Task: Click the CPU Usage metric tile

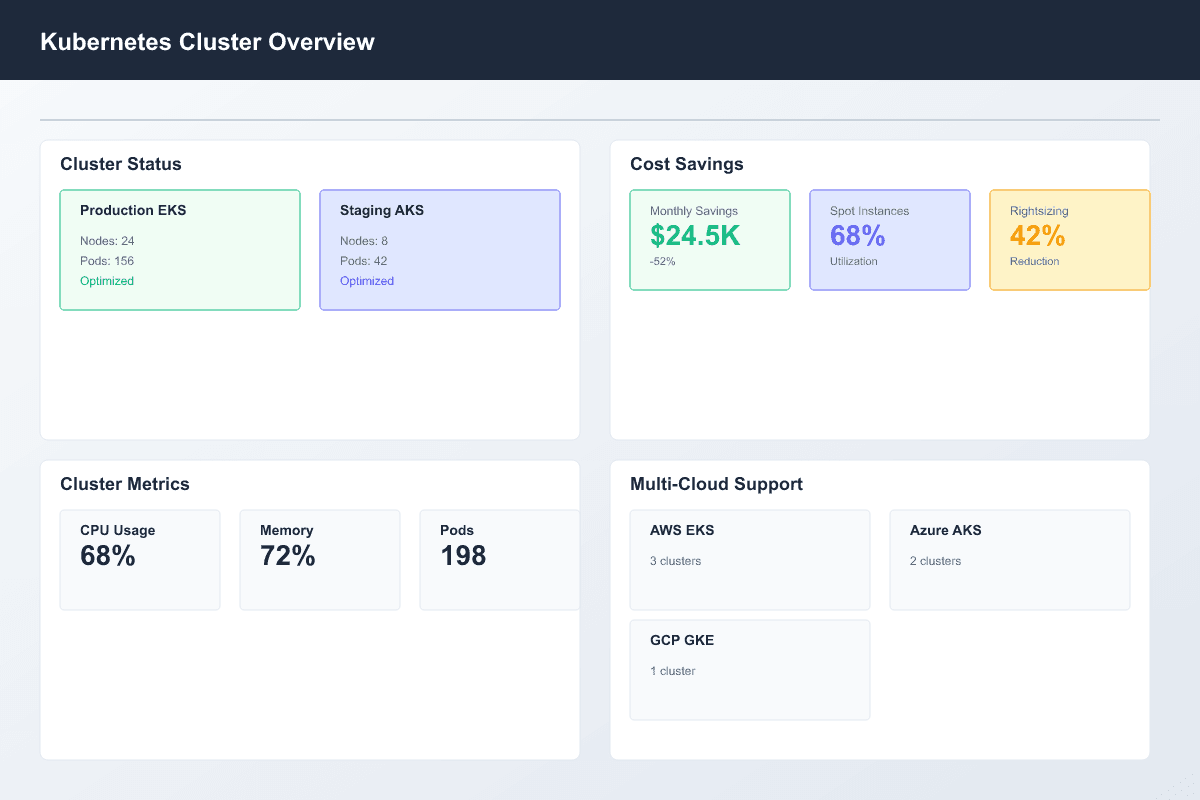Action: pos(140,560)
